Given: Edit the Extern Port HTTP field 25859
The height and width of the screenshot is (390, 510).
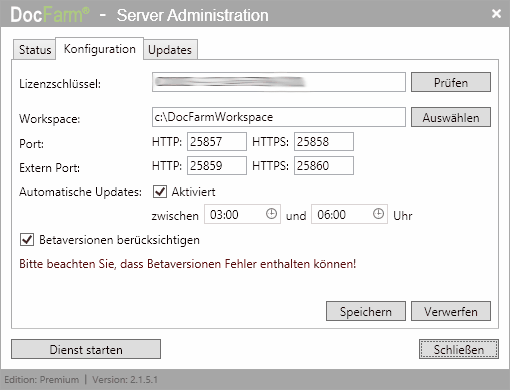Looking at the screenshot, I should (217, 166).
